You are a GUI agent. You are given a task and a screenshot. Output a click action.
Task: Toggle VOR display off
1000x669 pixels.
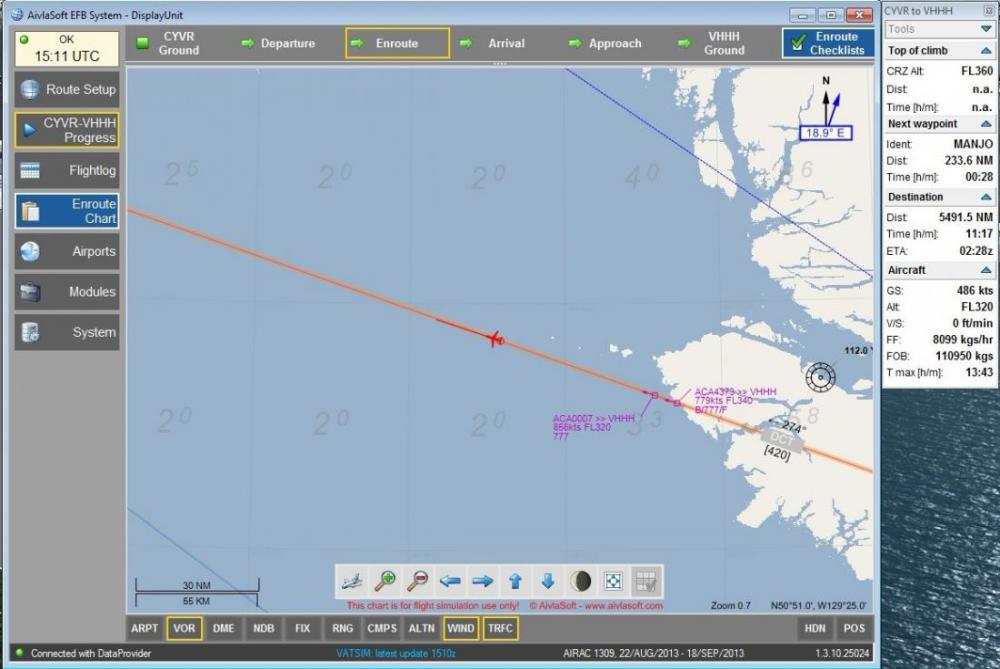coord(184,628)
